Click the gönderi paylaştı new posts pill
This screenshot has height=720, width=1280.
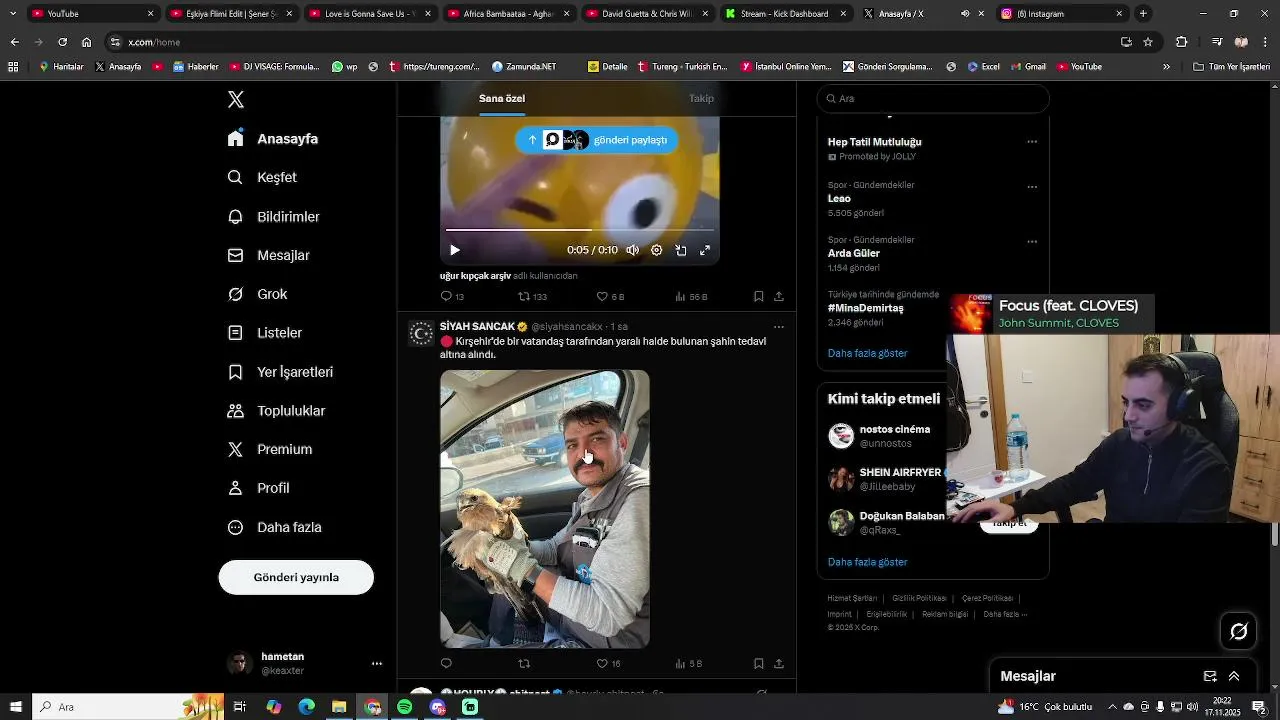tap(596, 140)
